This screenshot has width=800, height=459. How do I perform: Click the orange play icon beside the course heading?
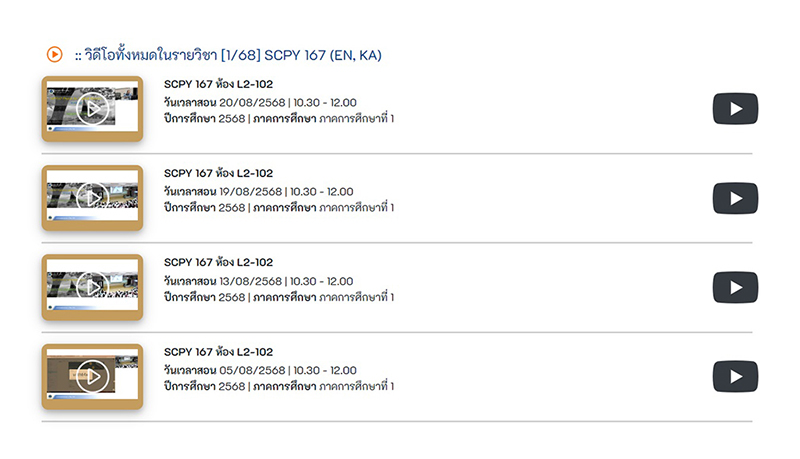coord(55,54)
